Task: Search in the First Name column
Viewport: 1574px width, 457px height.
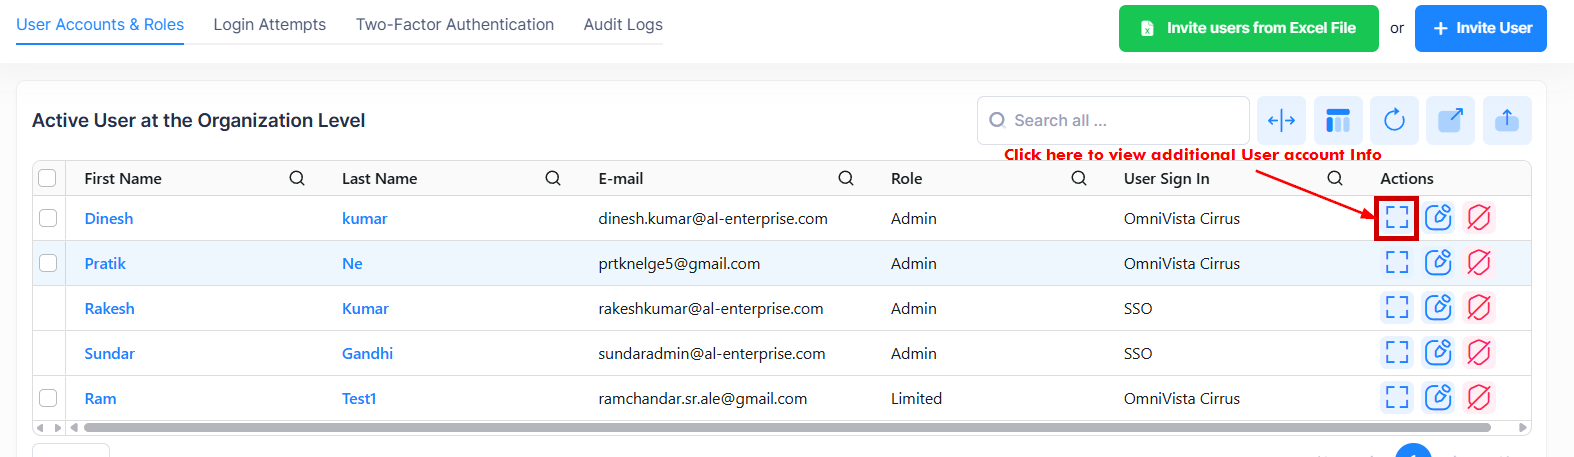Action: click(x=297, y=178)
